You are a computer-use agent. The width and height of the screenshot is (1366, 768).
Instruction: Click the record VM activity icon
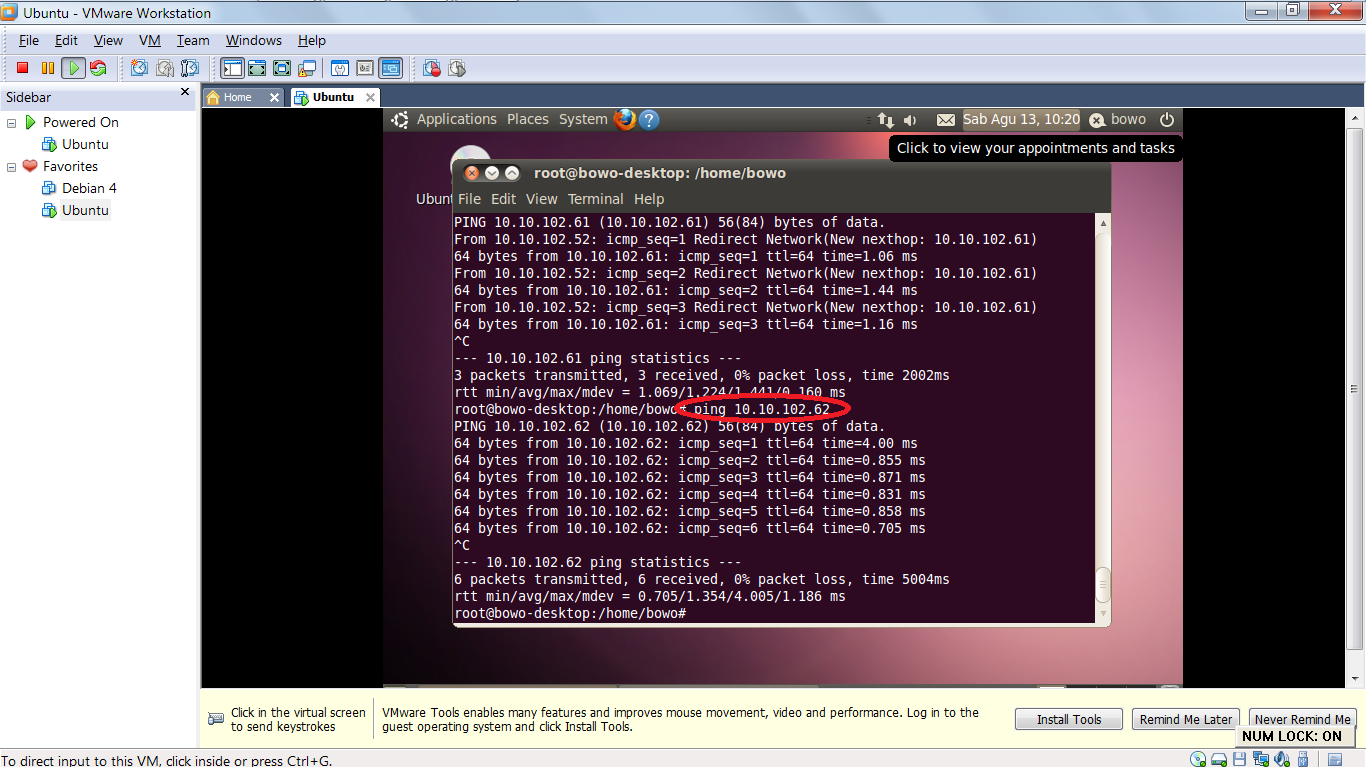[x=432, y=68]
